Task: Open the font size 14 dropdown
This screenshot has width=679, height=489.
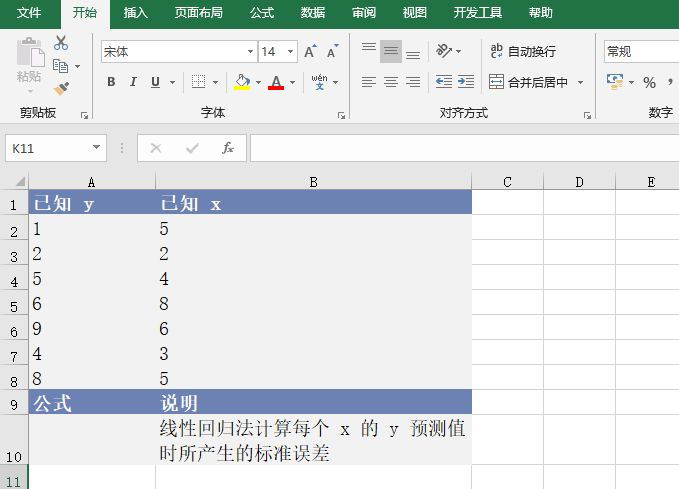Action: [291, 51]
